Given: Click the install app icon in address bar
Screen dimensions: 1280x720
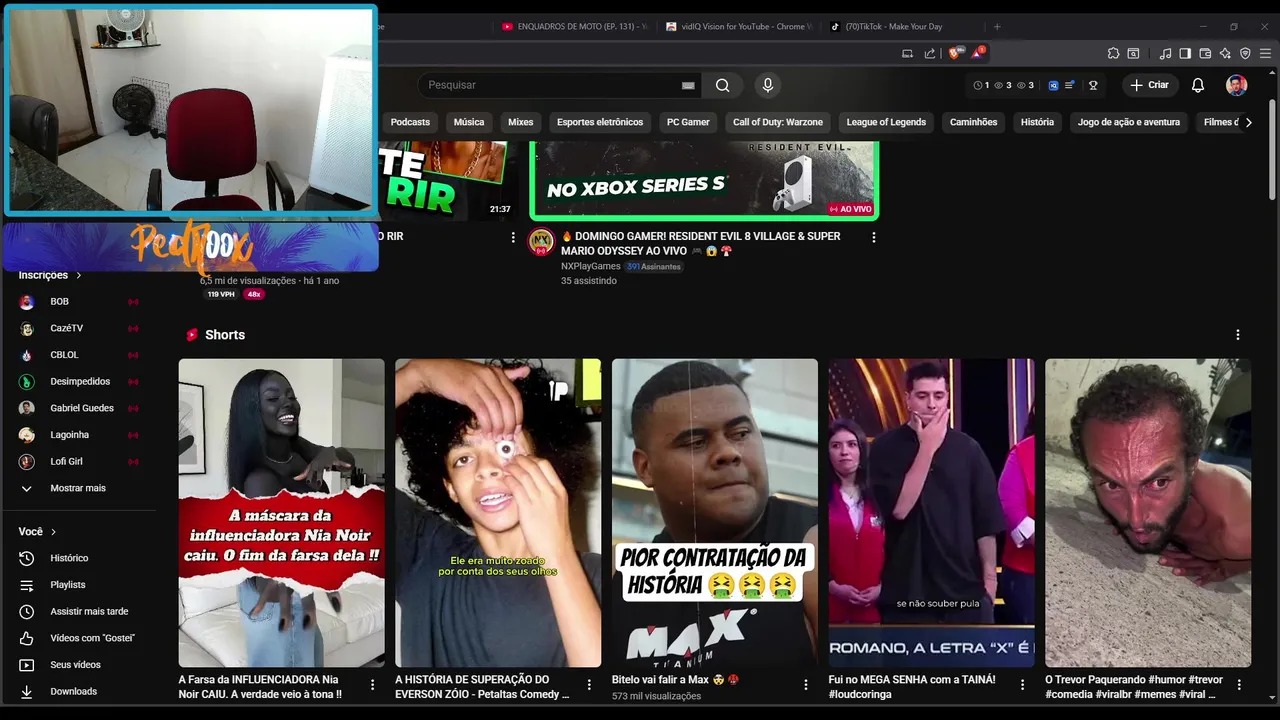Looking at the screenshot, I should click(907, 53).
